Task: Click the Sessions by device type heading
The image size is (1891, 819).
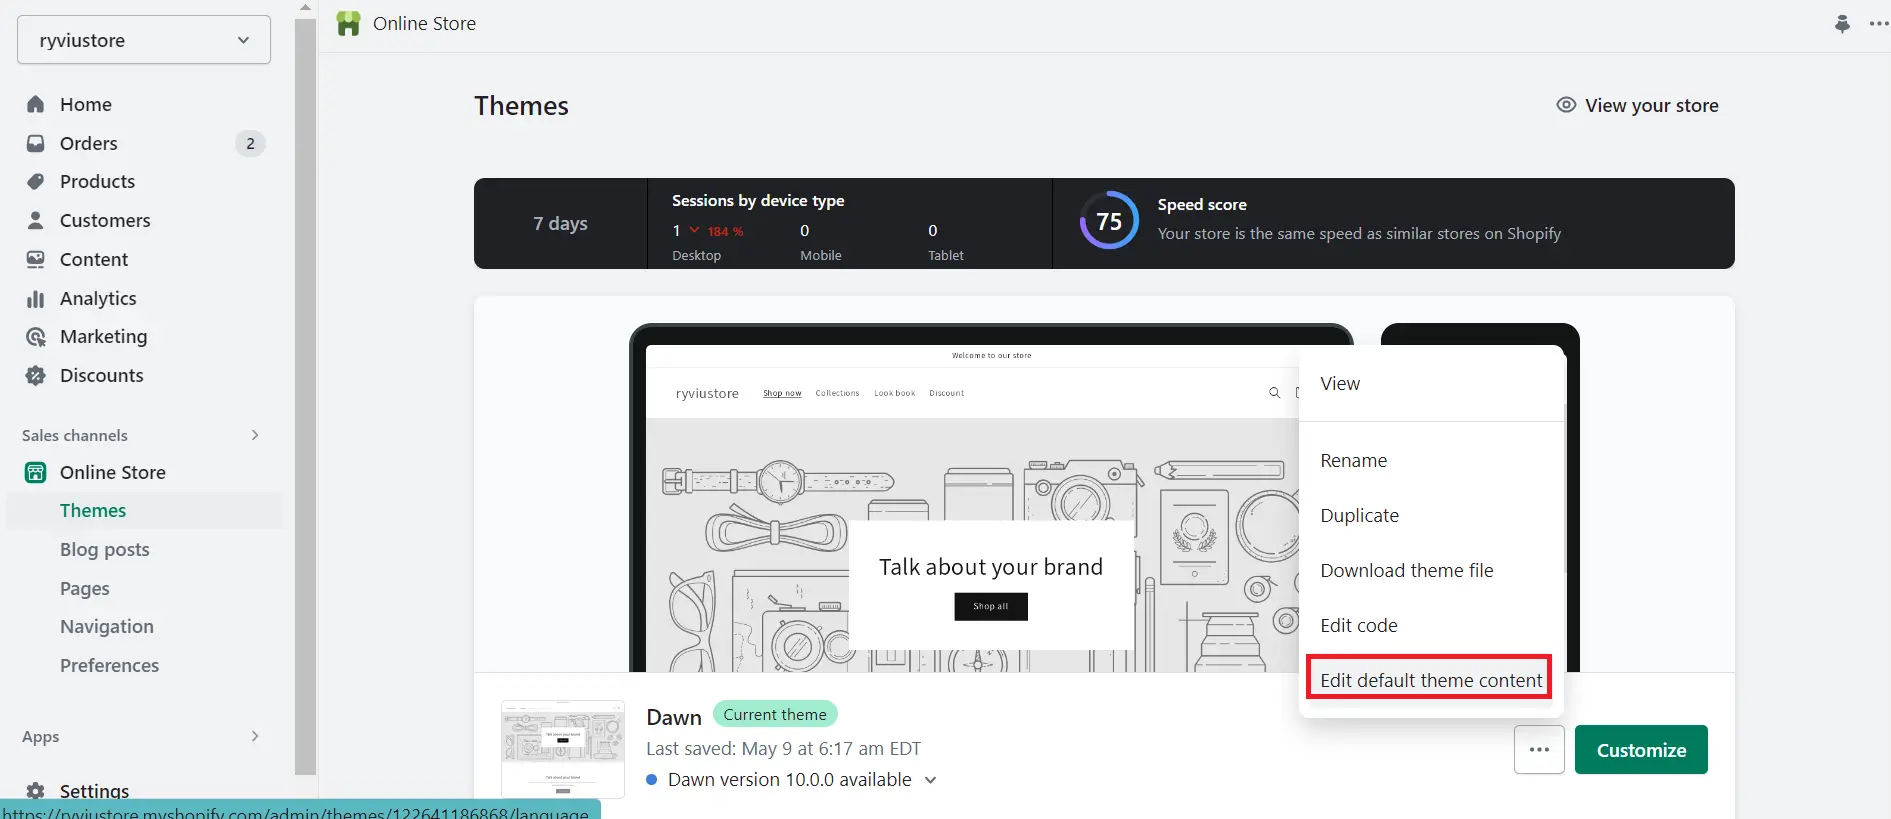Action: tap(758, 200)
